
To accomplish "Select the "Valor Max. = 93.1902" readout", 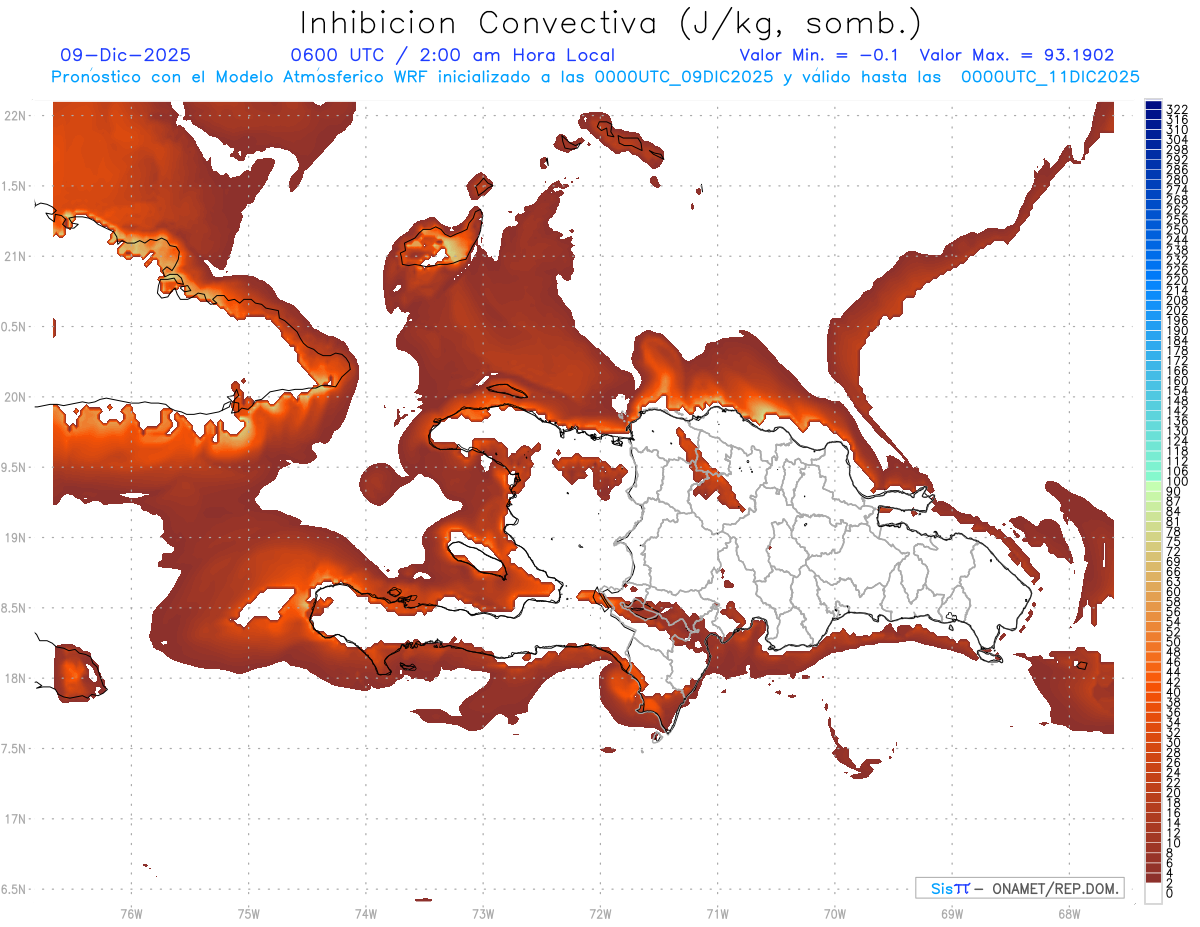I will [x=1017, y=55].
